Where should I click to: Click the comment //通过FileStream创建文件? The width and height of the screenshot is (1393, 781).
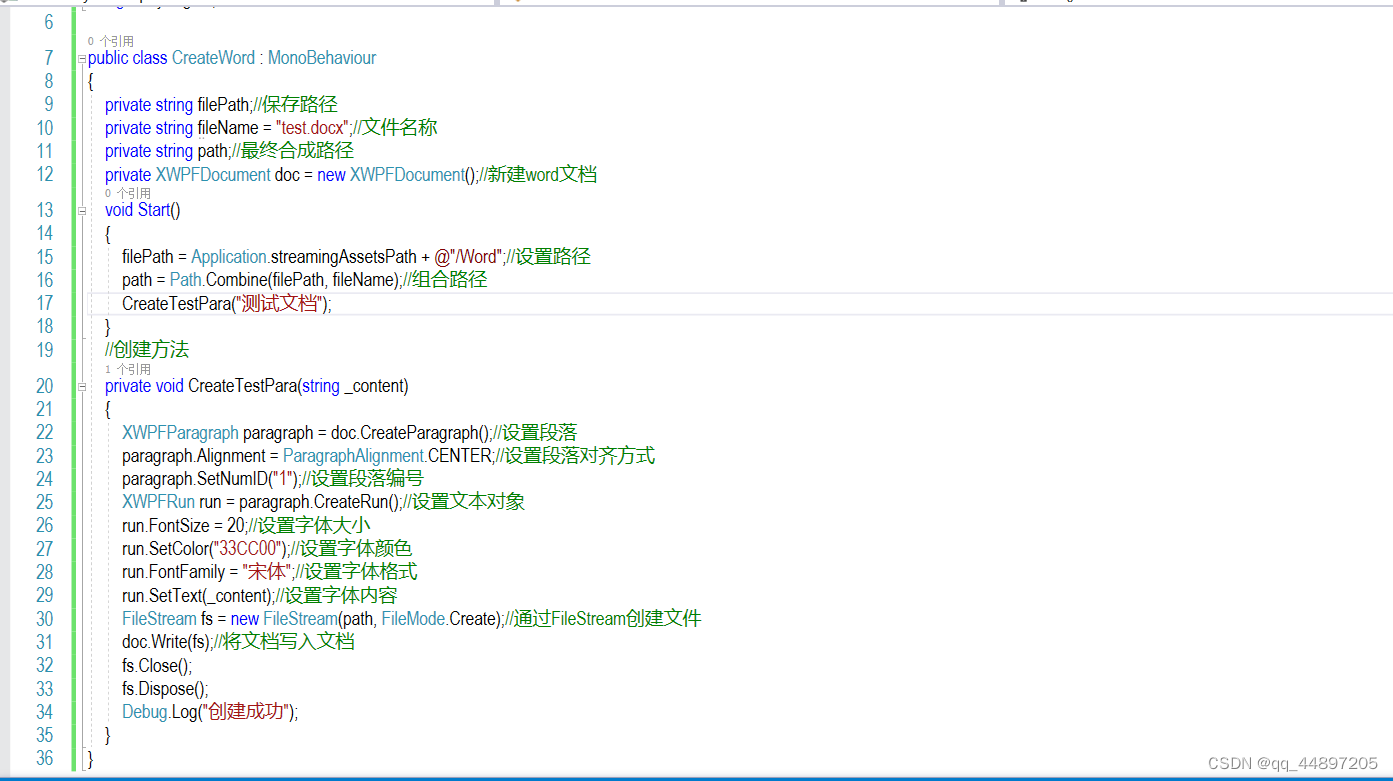(x=603, y=618)
